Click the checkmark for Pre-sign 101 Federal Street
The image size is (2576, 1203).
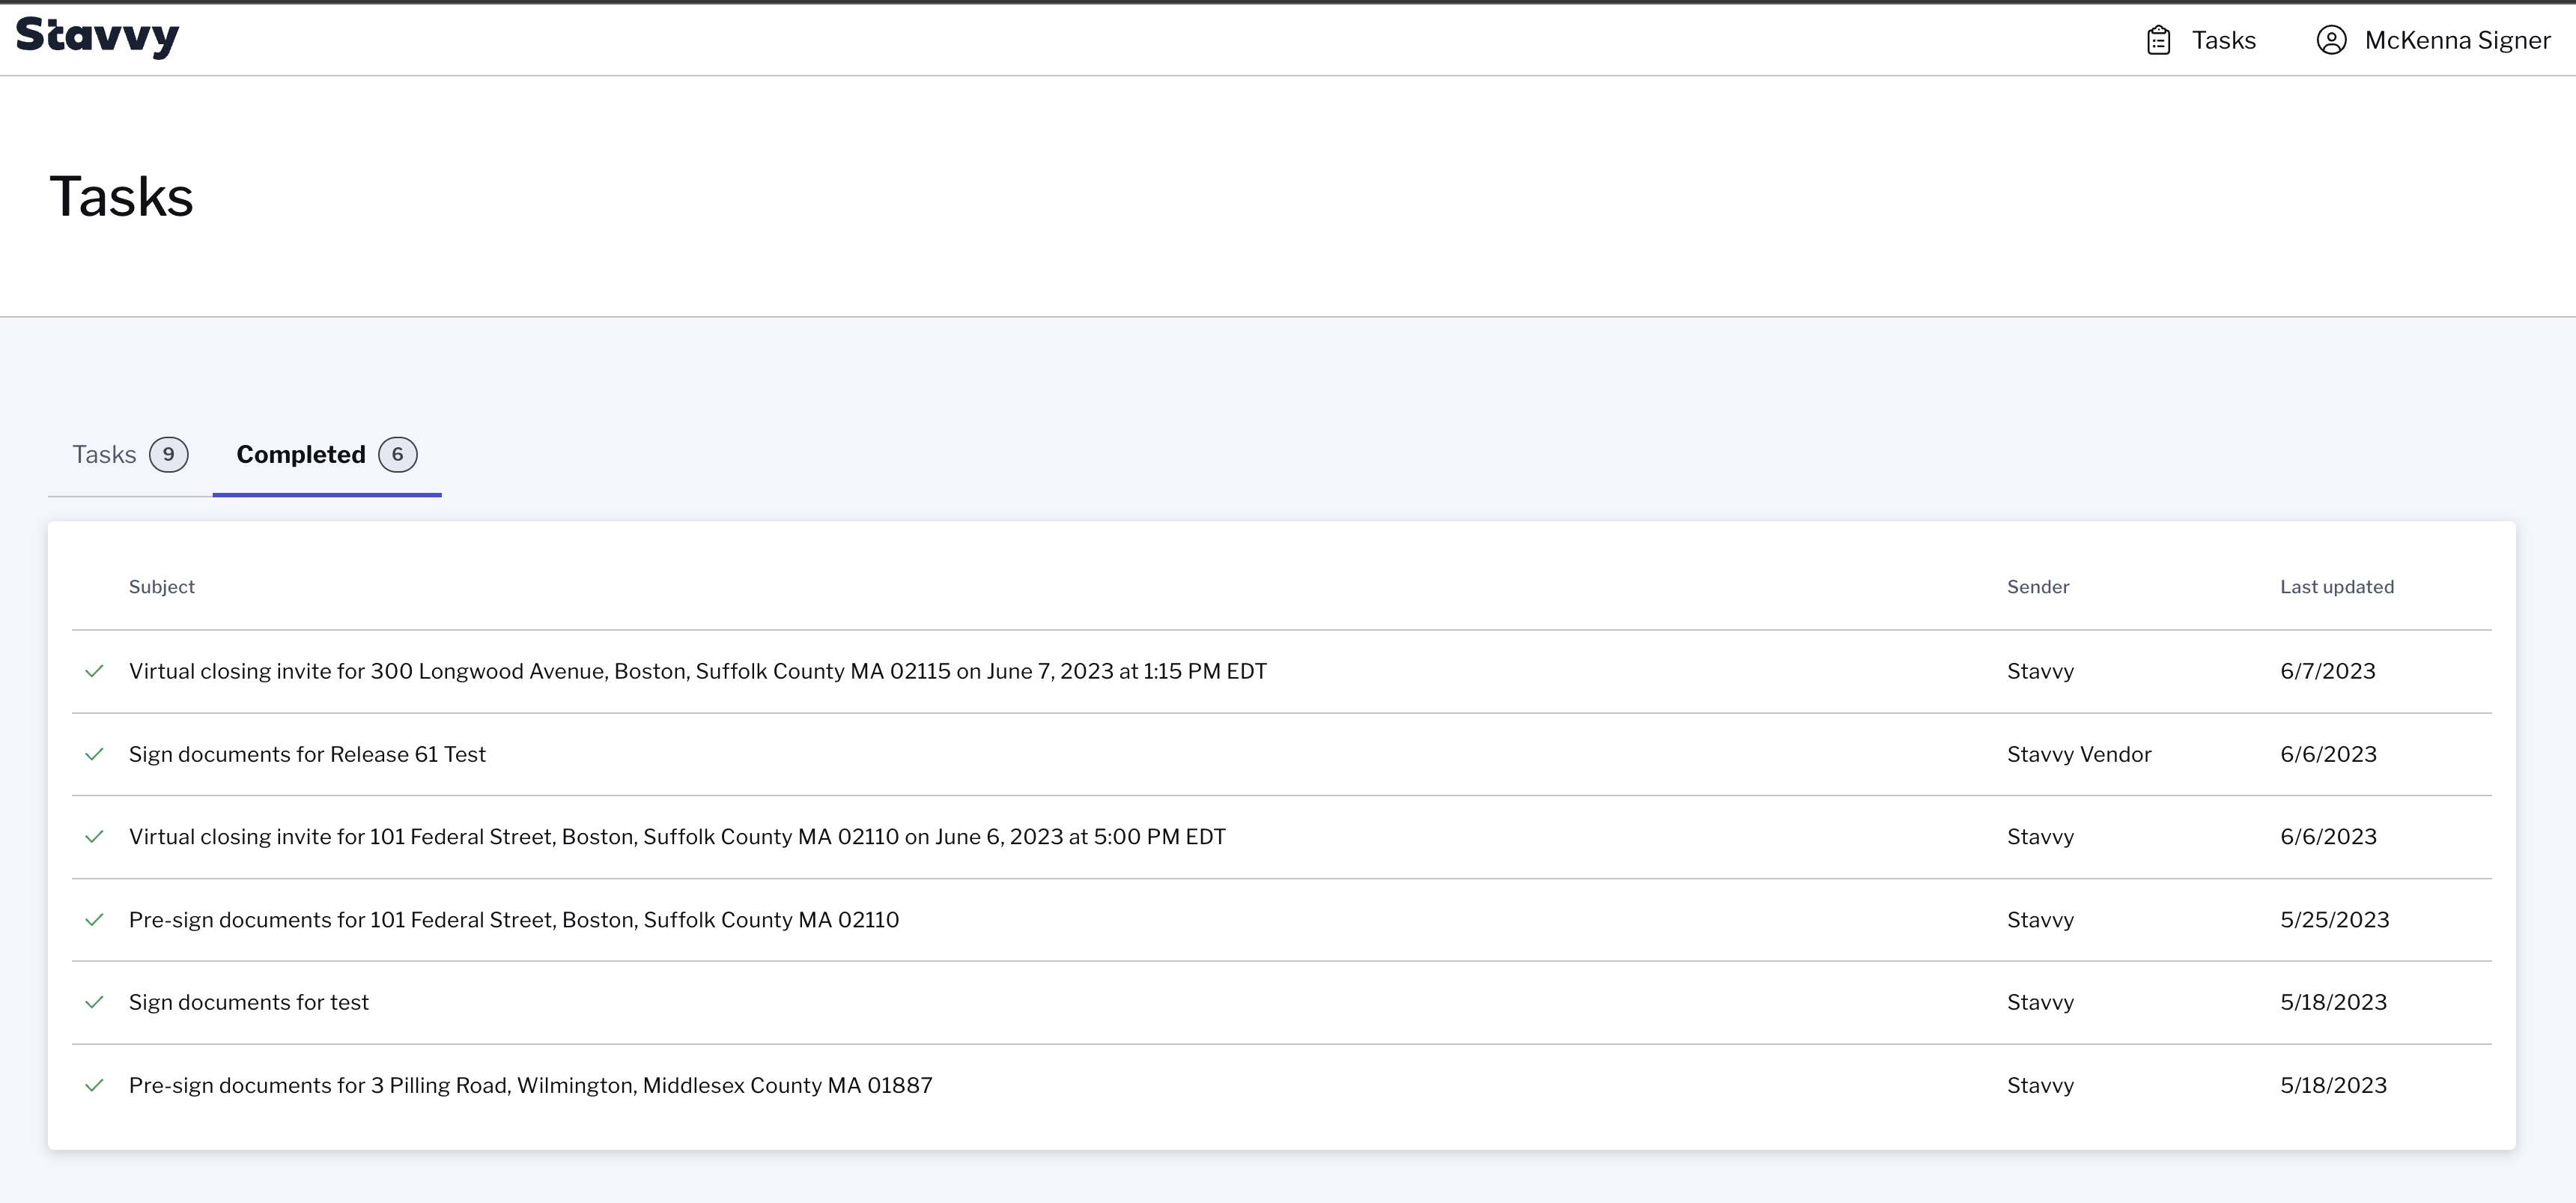tap(94, 920)
